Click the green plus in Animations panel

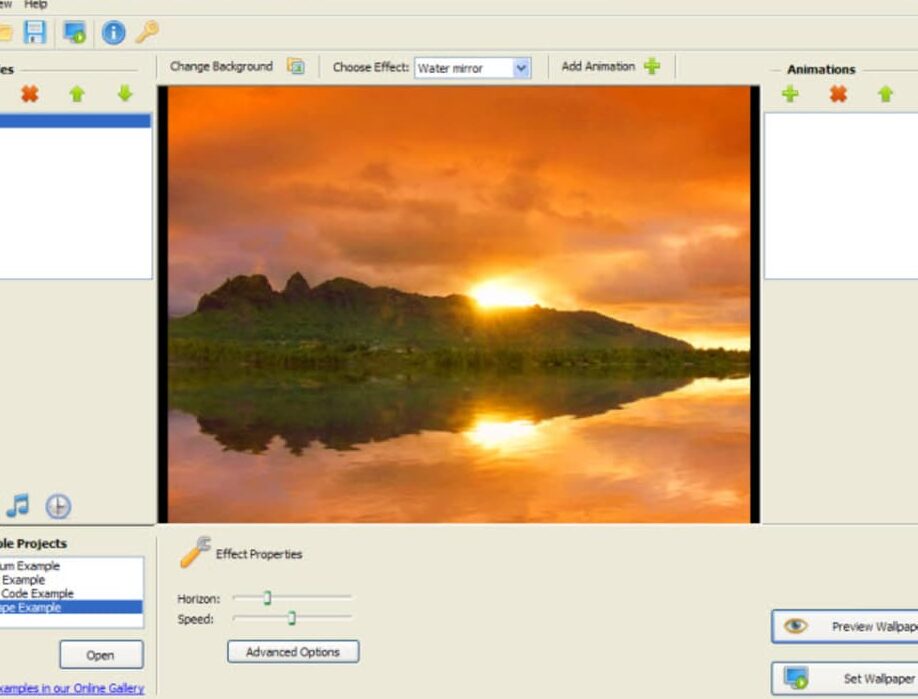[x=790, y=94]
